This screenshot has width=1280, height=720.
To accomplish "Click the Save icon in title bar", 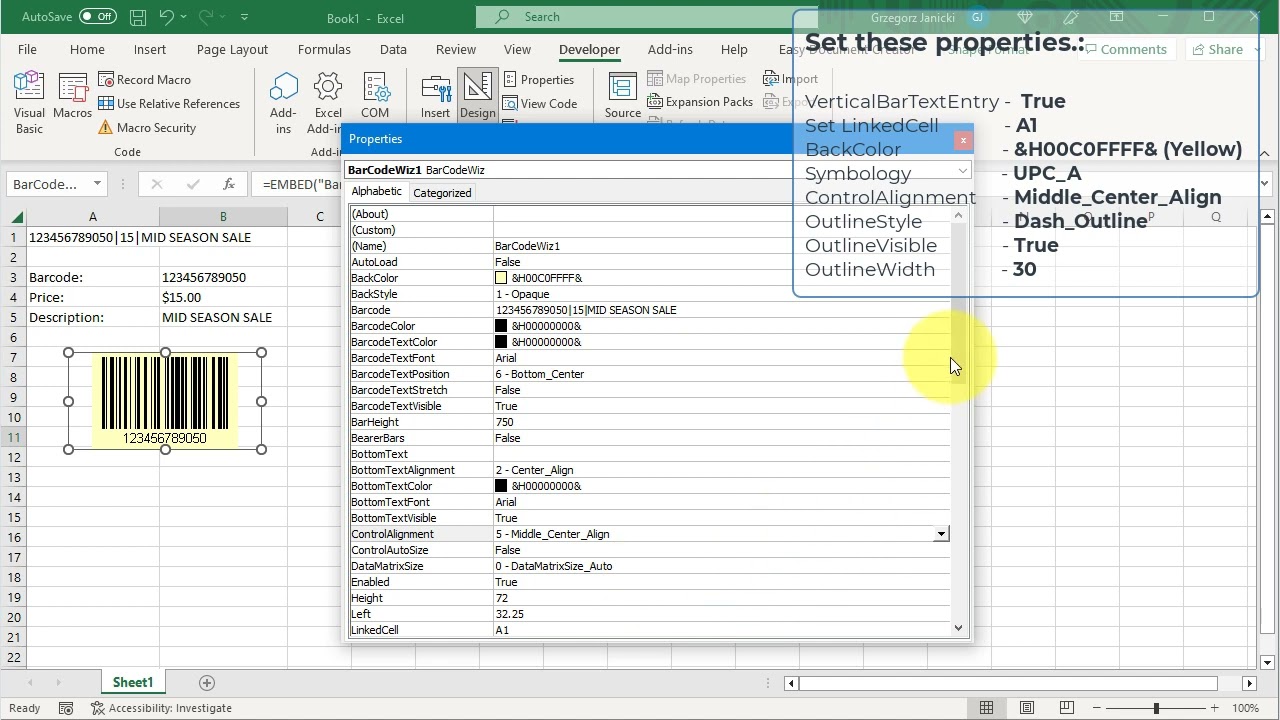I will point(138,17).
